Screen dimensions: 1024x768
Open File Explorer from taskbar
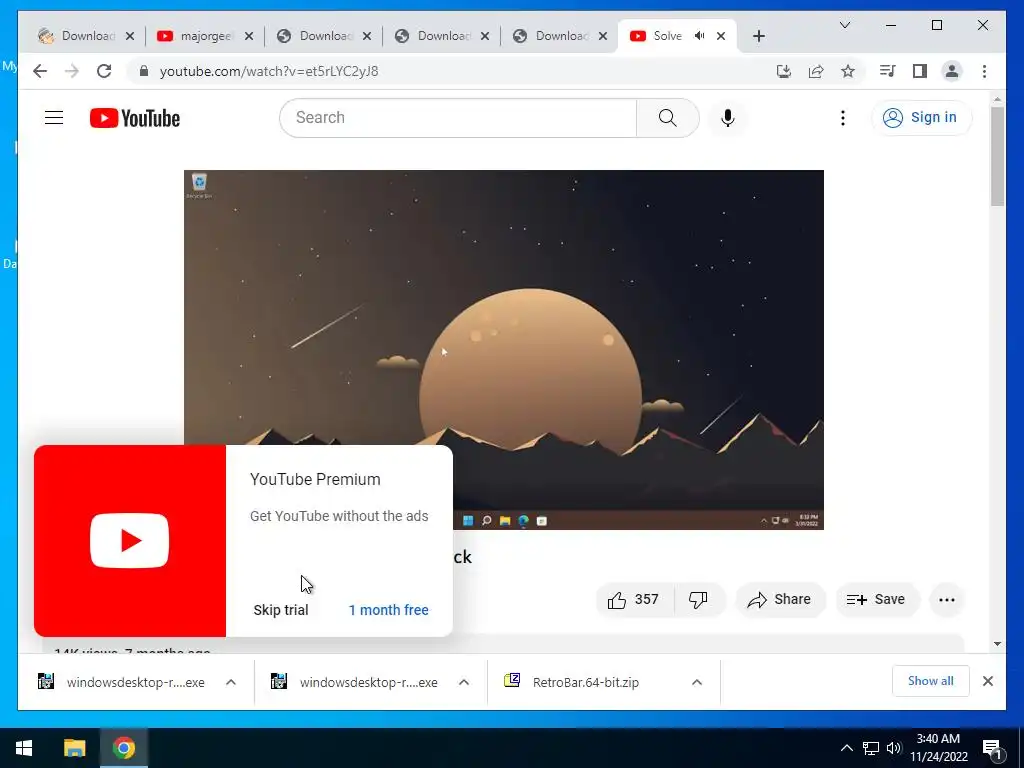[x=74, y=748]
